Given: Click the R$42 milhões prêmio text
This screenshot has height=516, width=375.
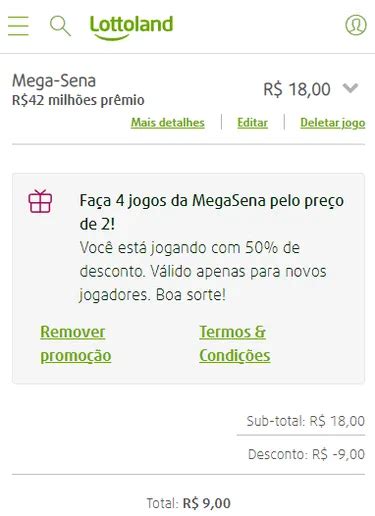Looking at the screenshot, I should pos(78,100).
